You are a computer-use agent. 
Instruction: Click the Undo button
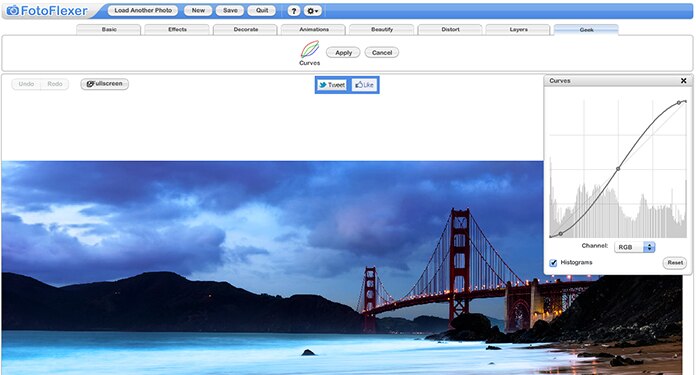26,84
